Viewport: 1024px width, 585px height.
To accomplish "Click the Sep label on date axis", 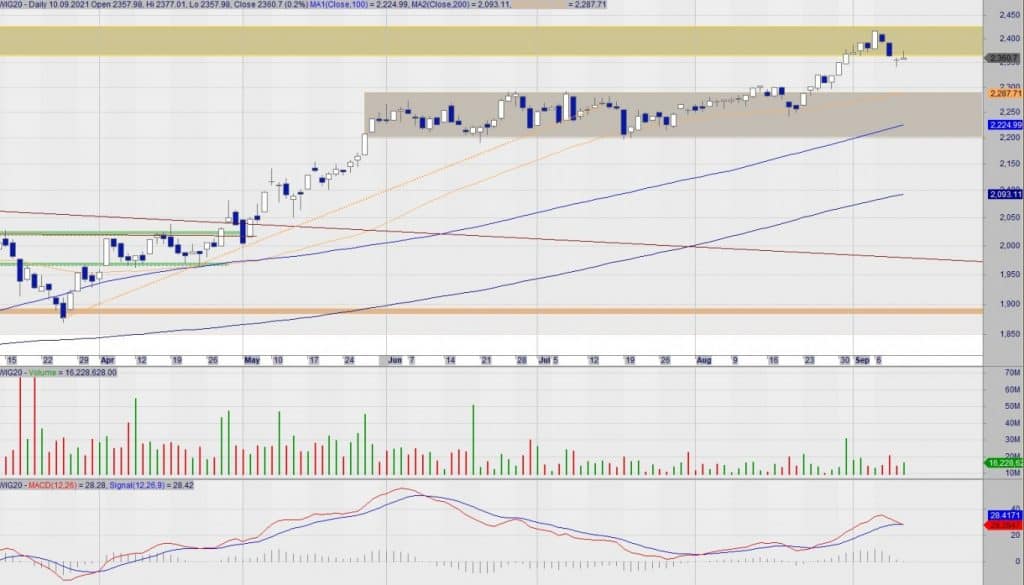I will [859, 359].
